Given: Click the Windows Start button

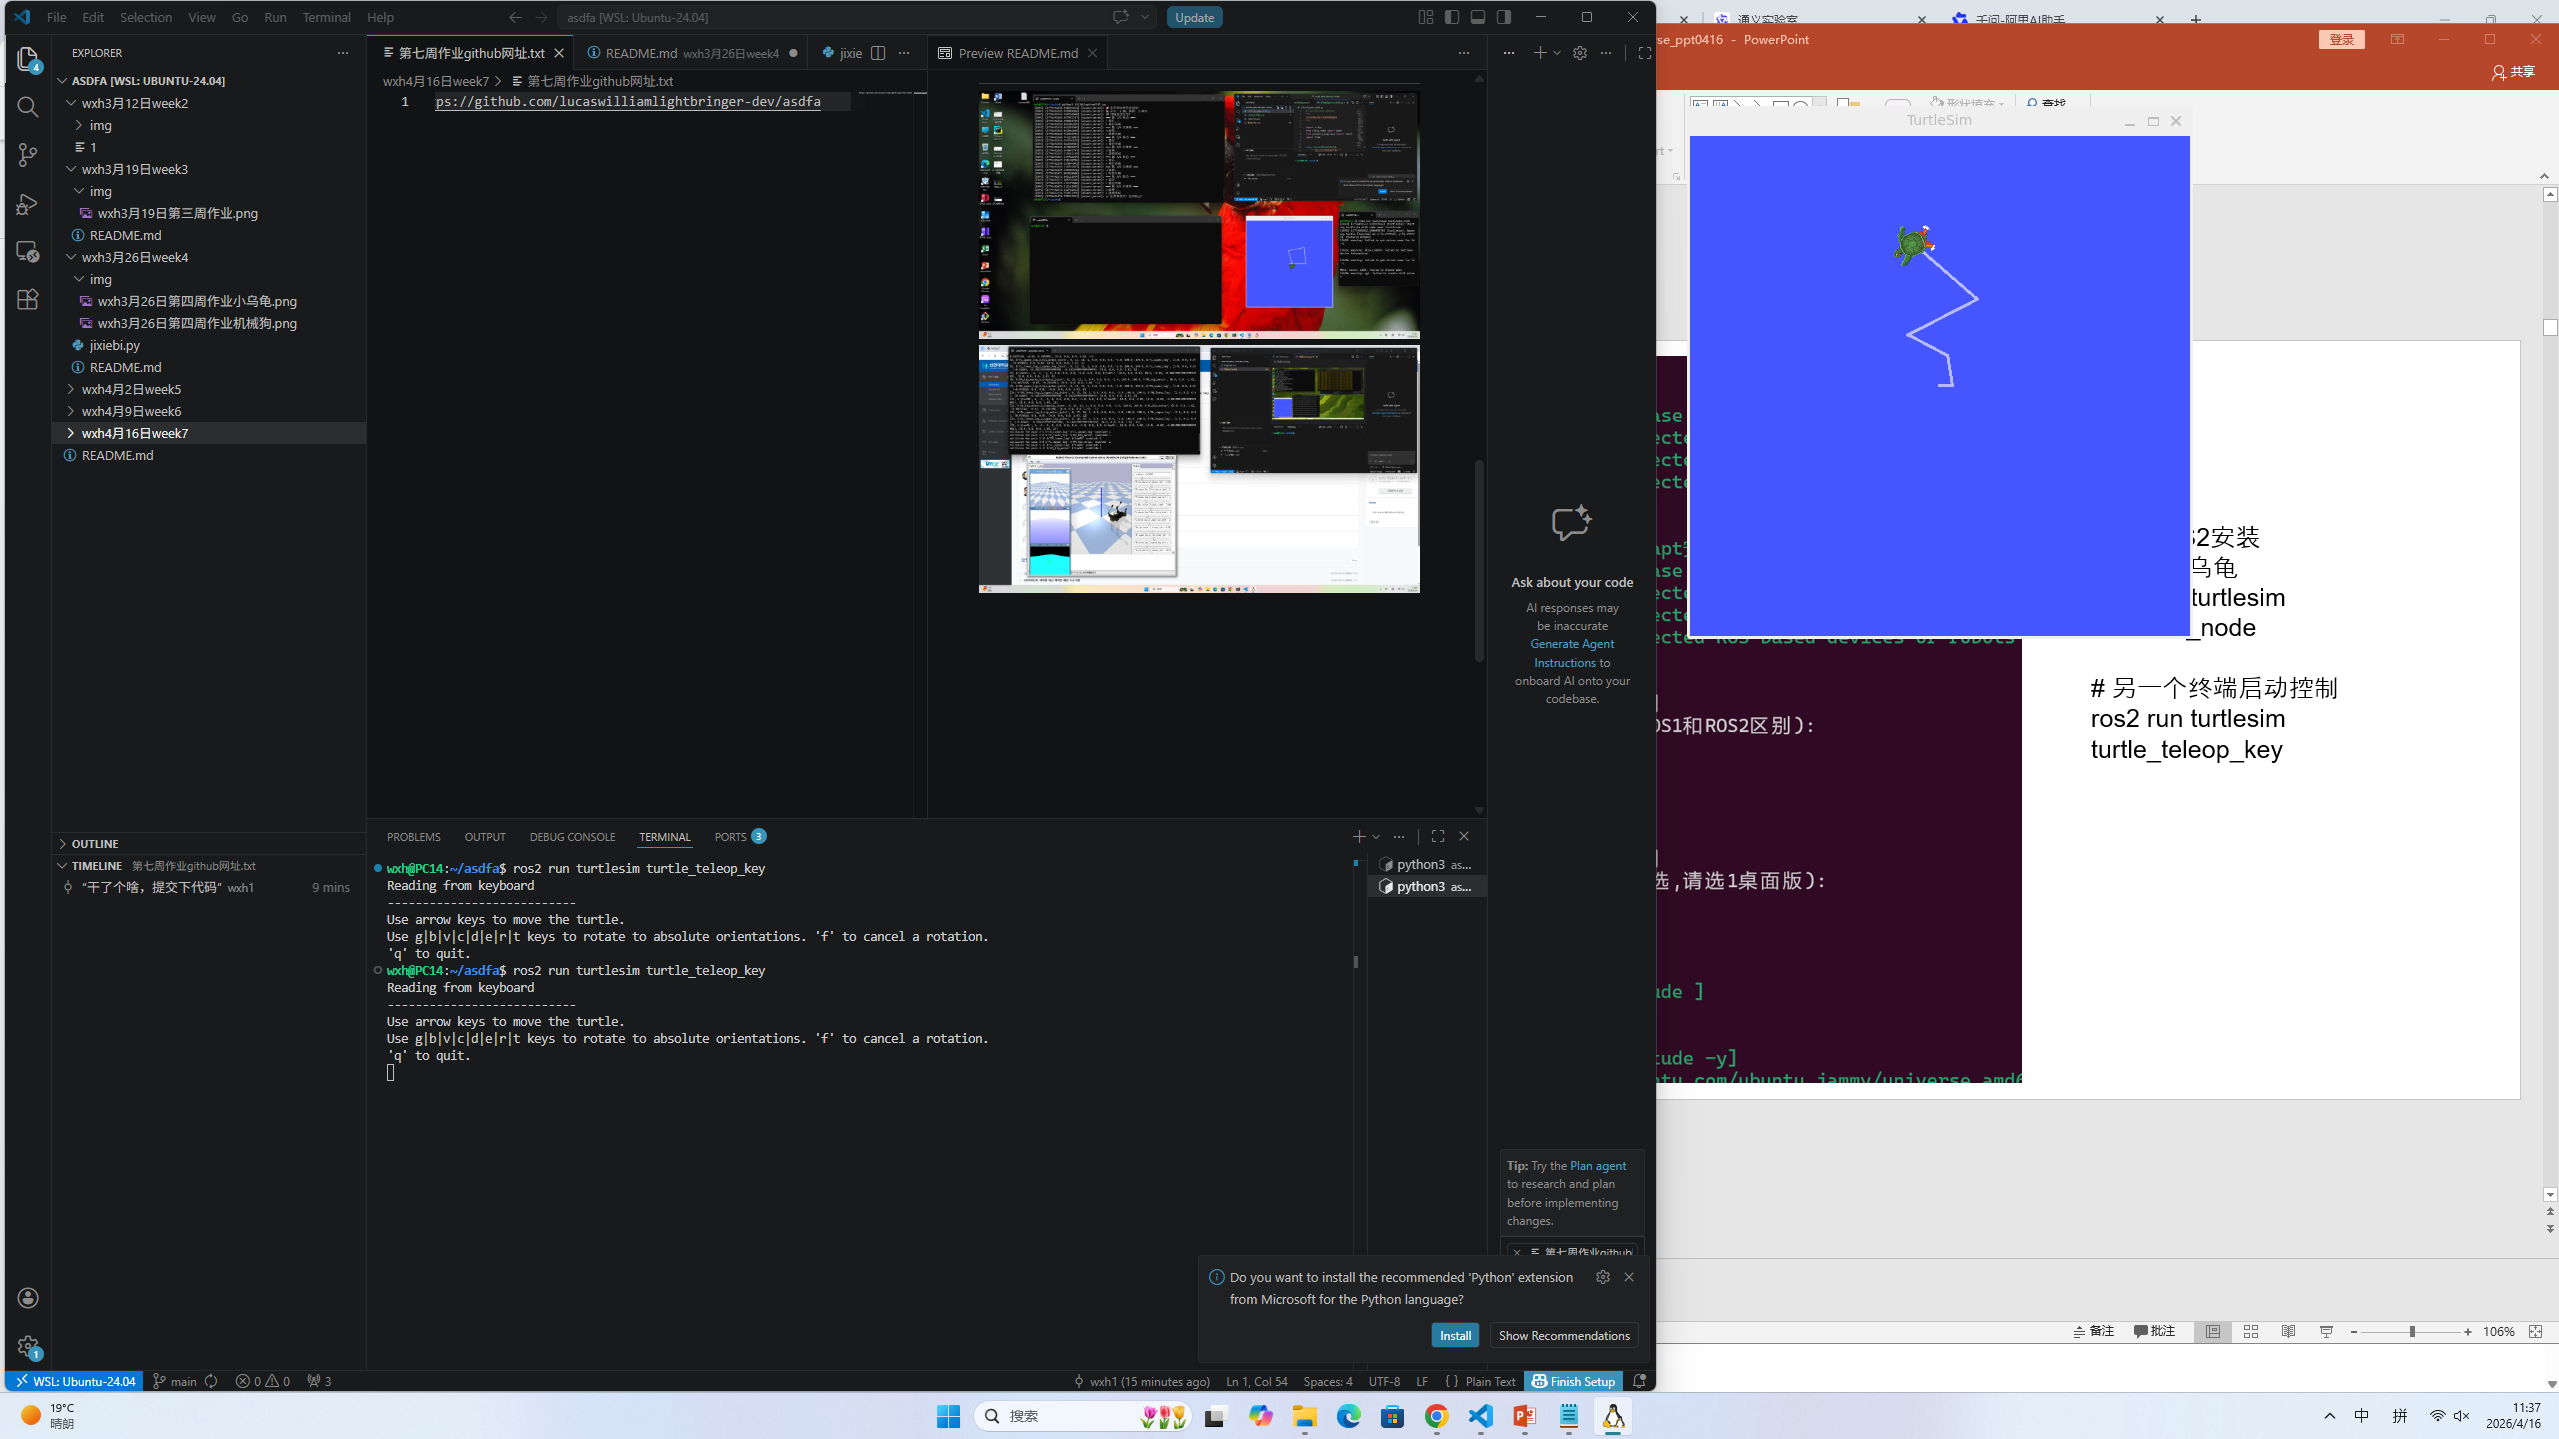Looking at the screenshot, I should (948, 1416).
